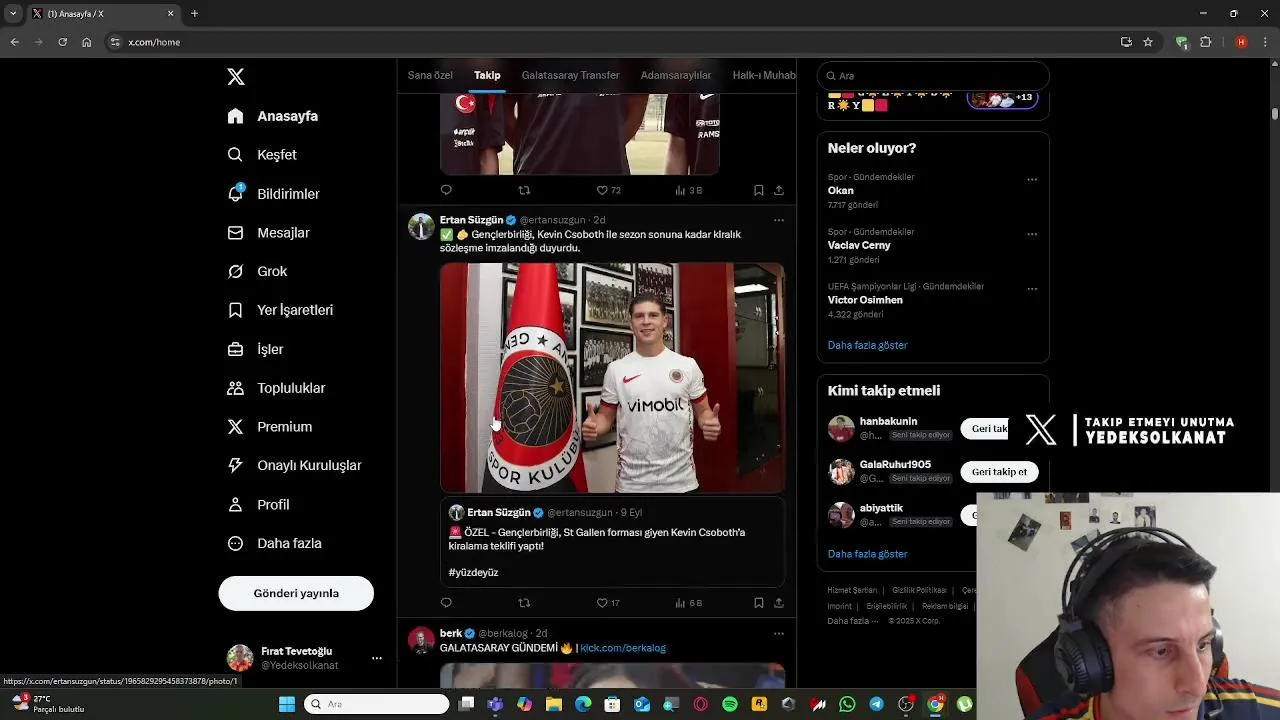This screenshot has width=1280, height=720.
Task: Open Onaylı Kuruluşlar lightning icon
Action: (235, 465)
